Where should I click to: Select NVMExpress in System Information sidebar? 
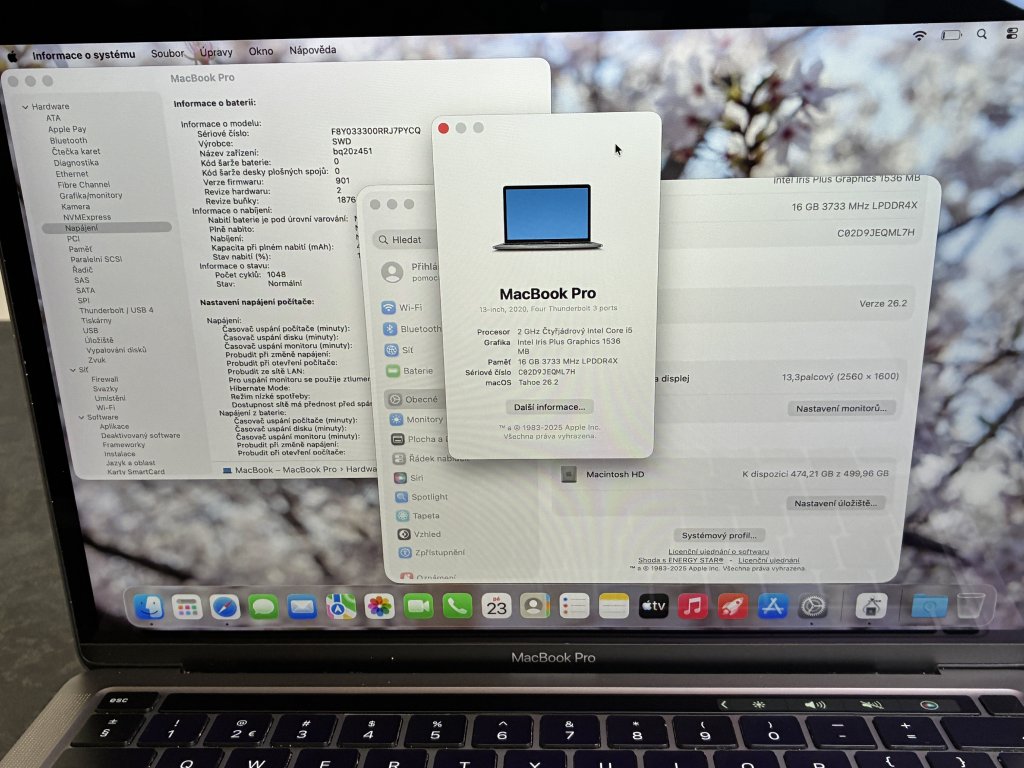(x=87, y=217)
